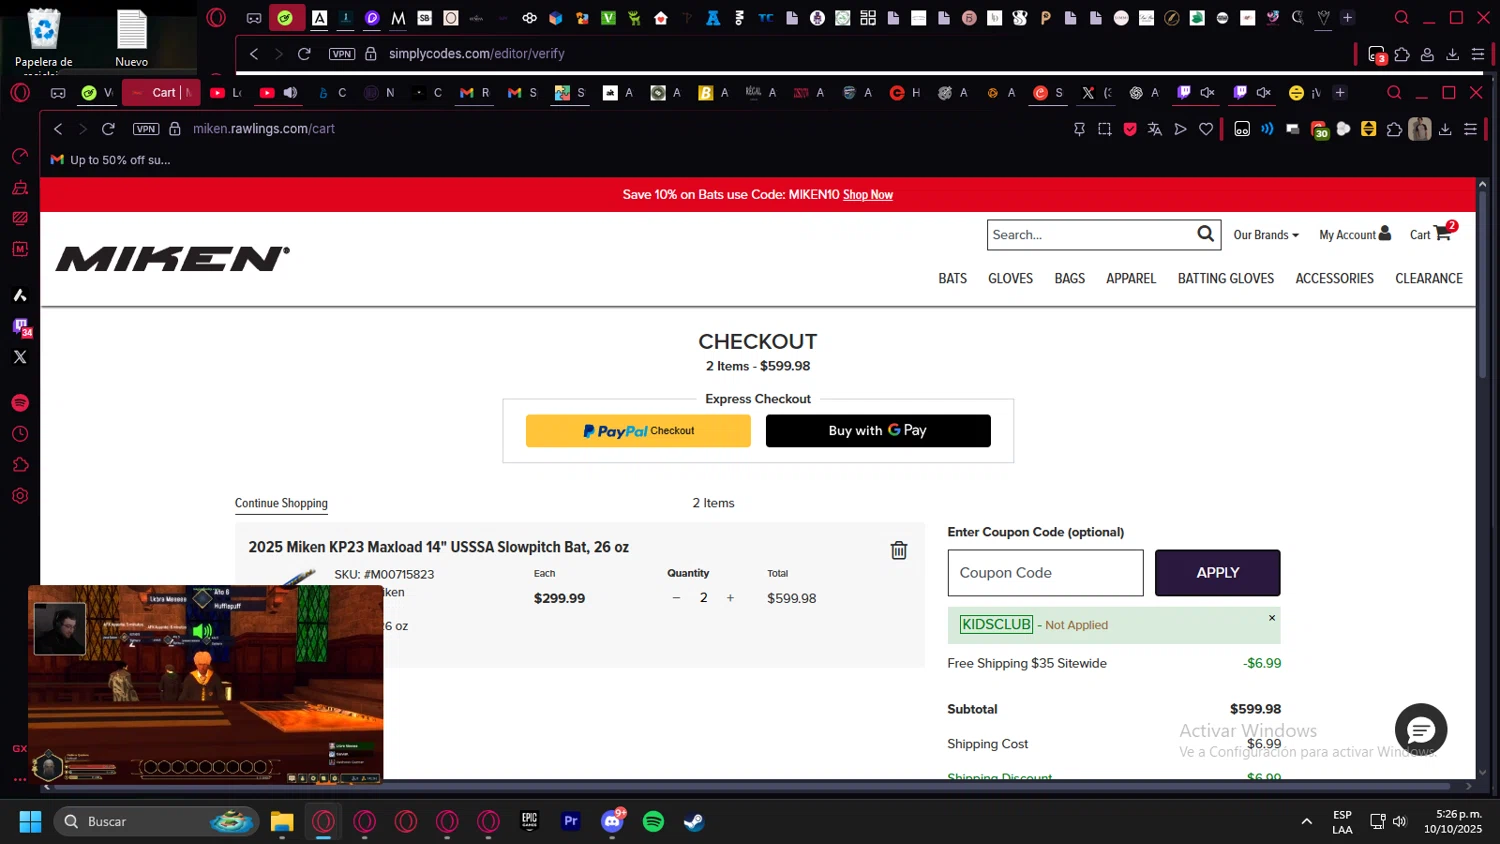Open the live chat bubble

tap(1421, 730)
